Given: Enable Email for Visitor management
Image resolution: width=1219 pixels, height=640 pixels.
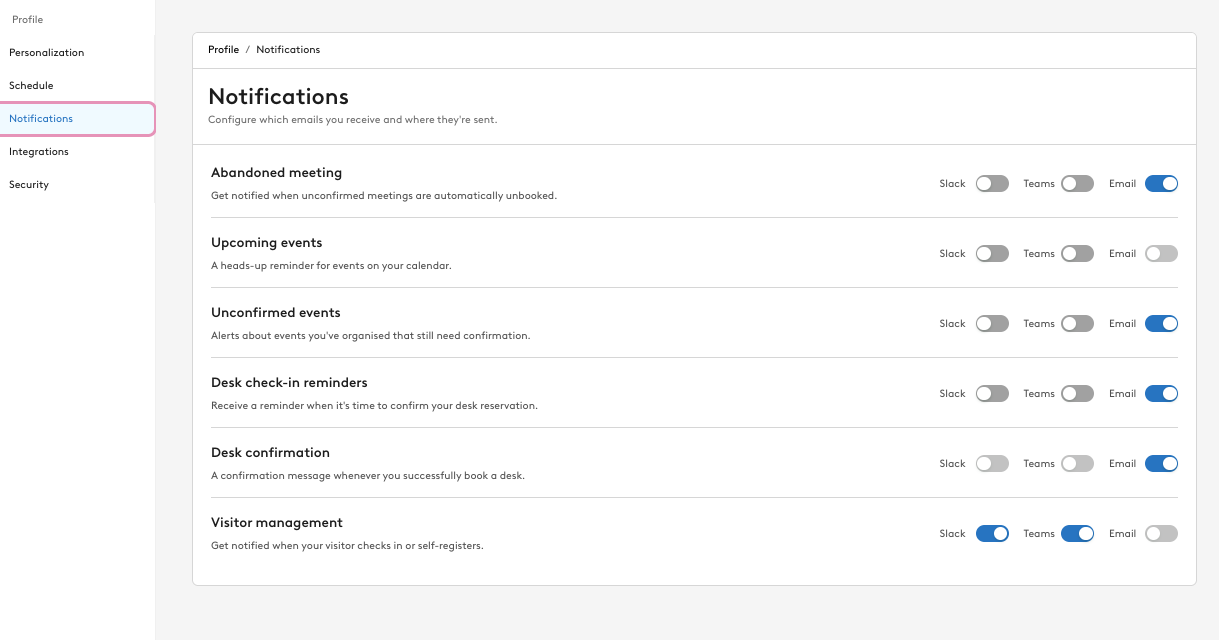Looking at the screenshot, I should (1160, 533).
